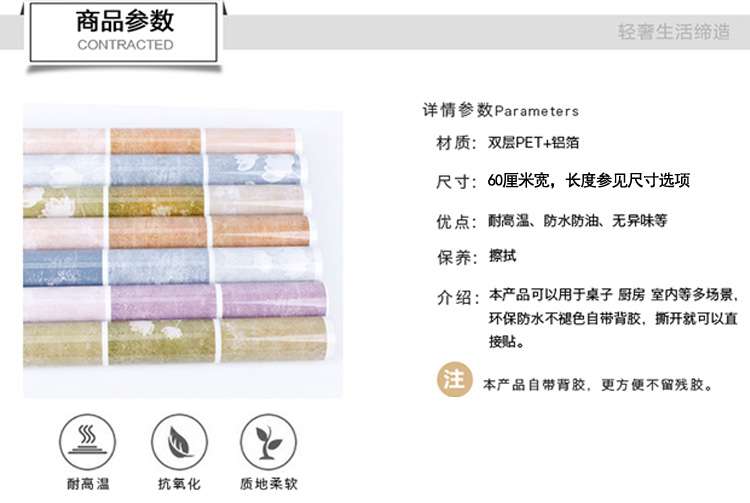
Task: Open the wallpaper rolls product photo
Action: click(x=183, y=251)
